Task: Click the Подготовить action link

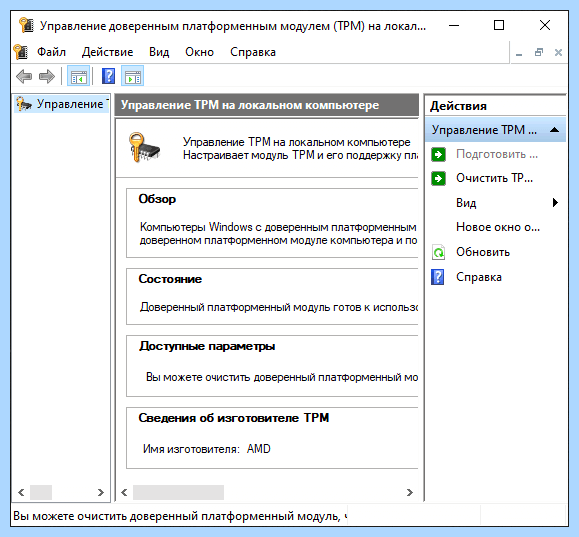Action: coord(497,154)
